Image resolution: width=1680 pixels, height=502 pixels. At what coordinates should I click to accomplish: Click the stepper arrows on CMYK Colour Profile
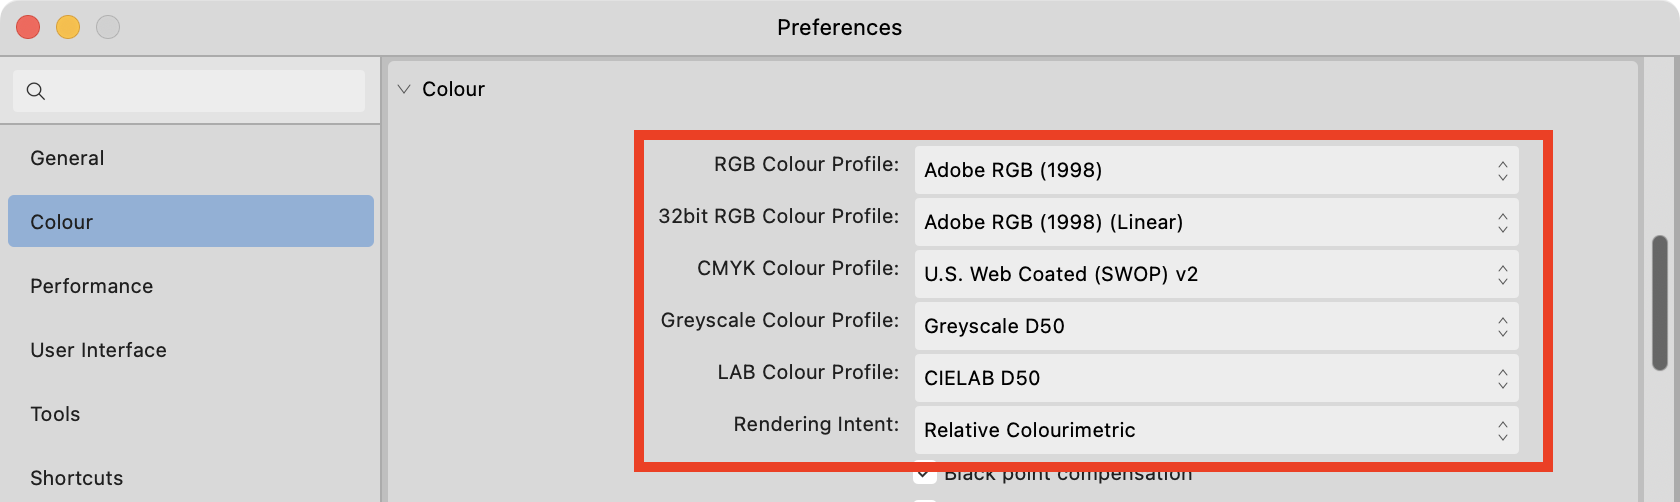tap(1502, 274)
